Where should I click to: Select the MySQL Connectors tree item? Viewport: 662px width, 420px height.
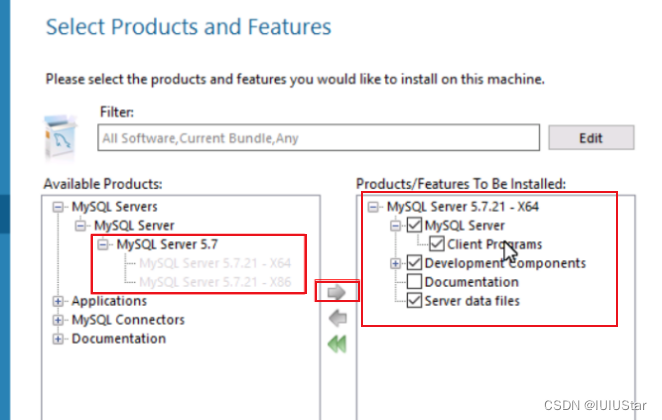click(128, 320)
